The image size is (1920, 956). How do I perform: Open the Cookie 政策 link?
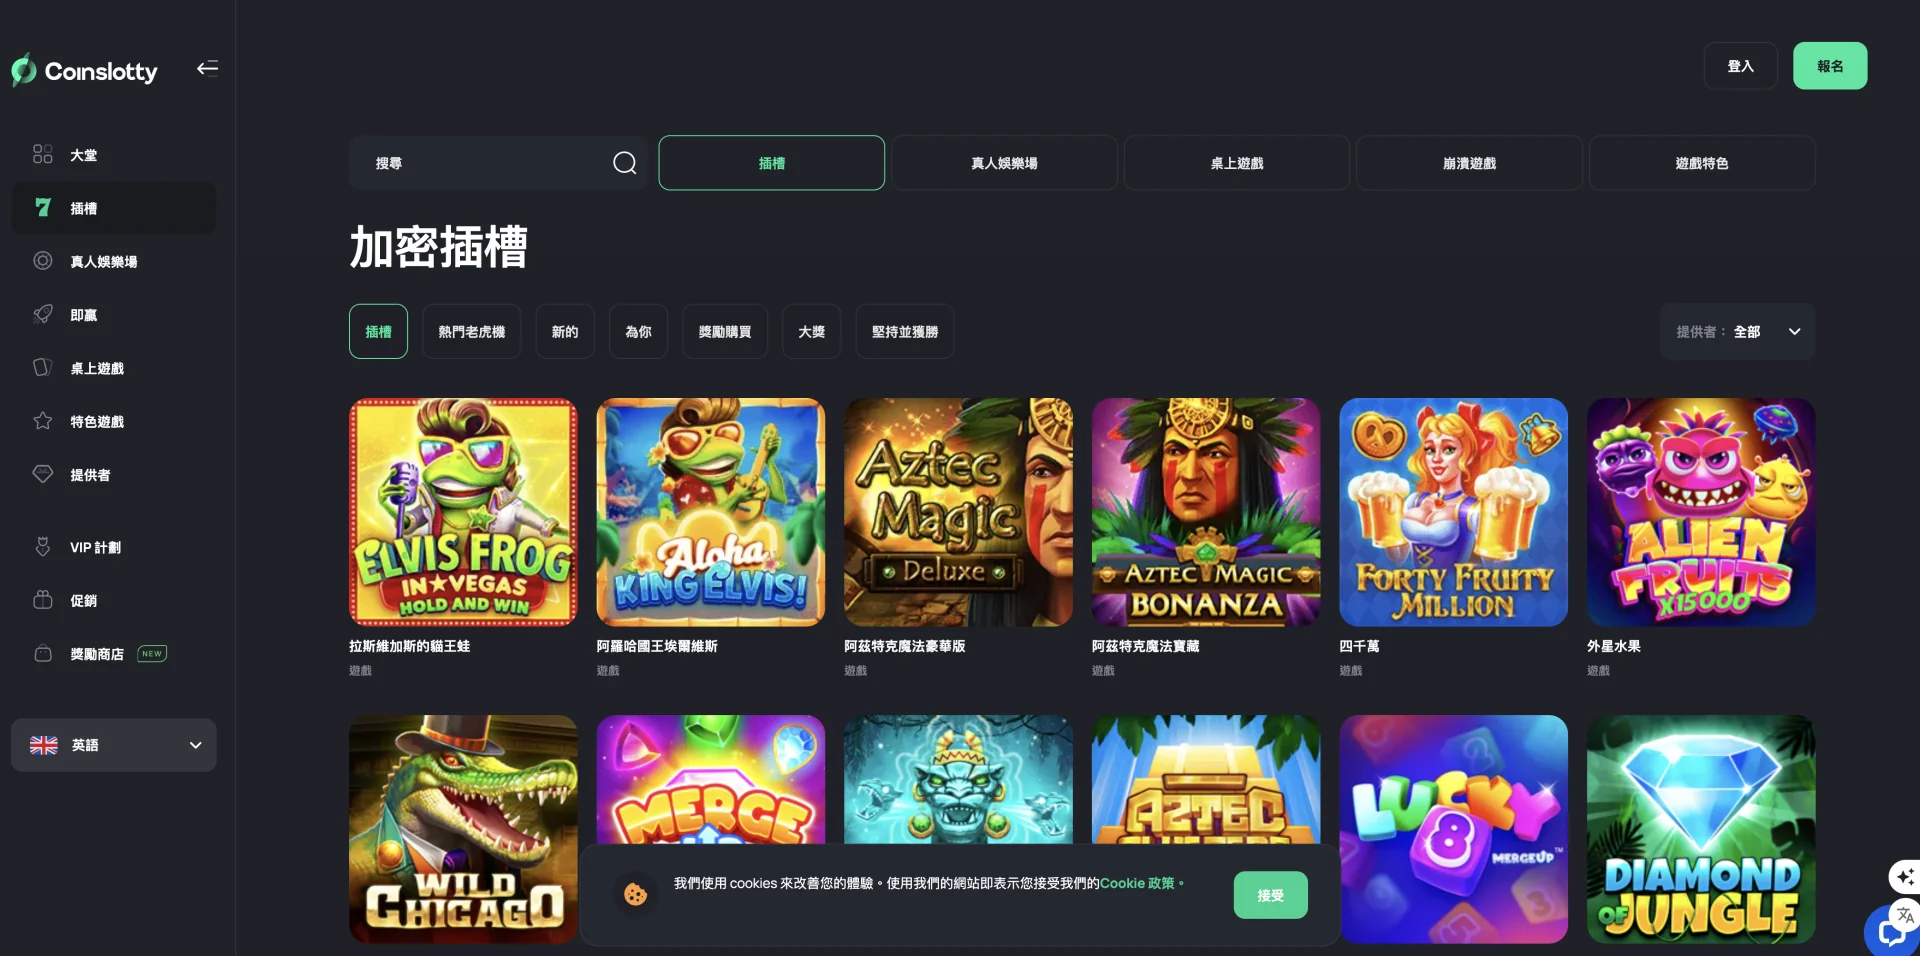pyautogui.click(x=1137, y=883)
